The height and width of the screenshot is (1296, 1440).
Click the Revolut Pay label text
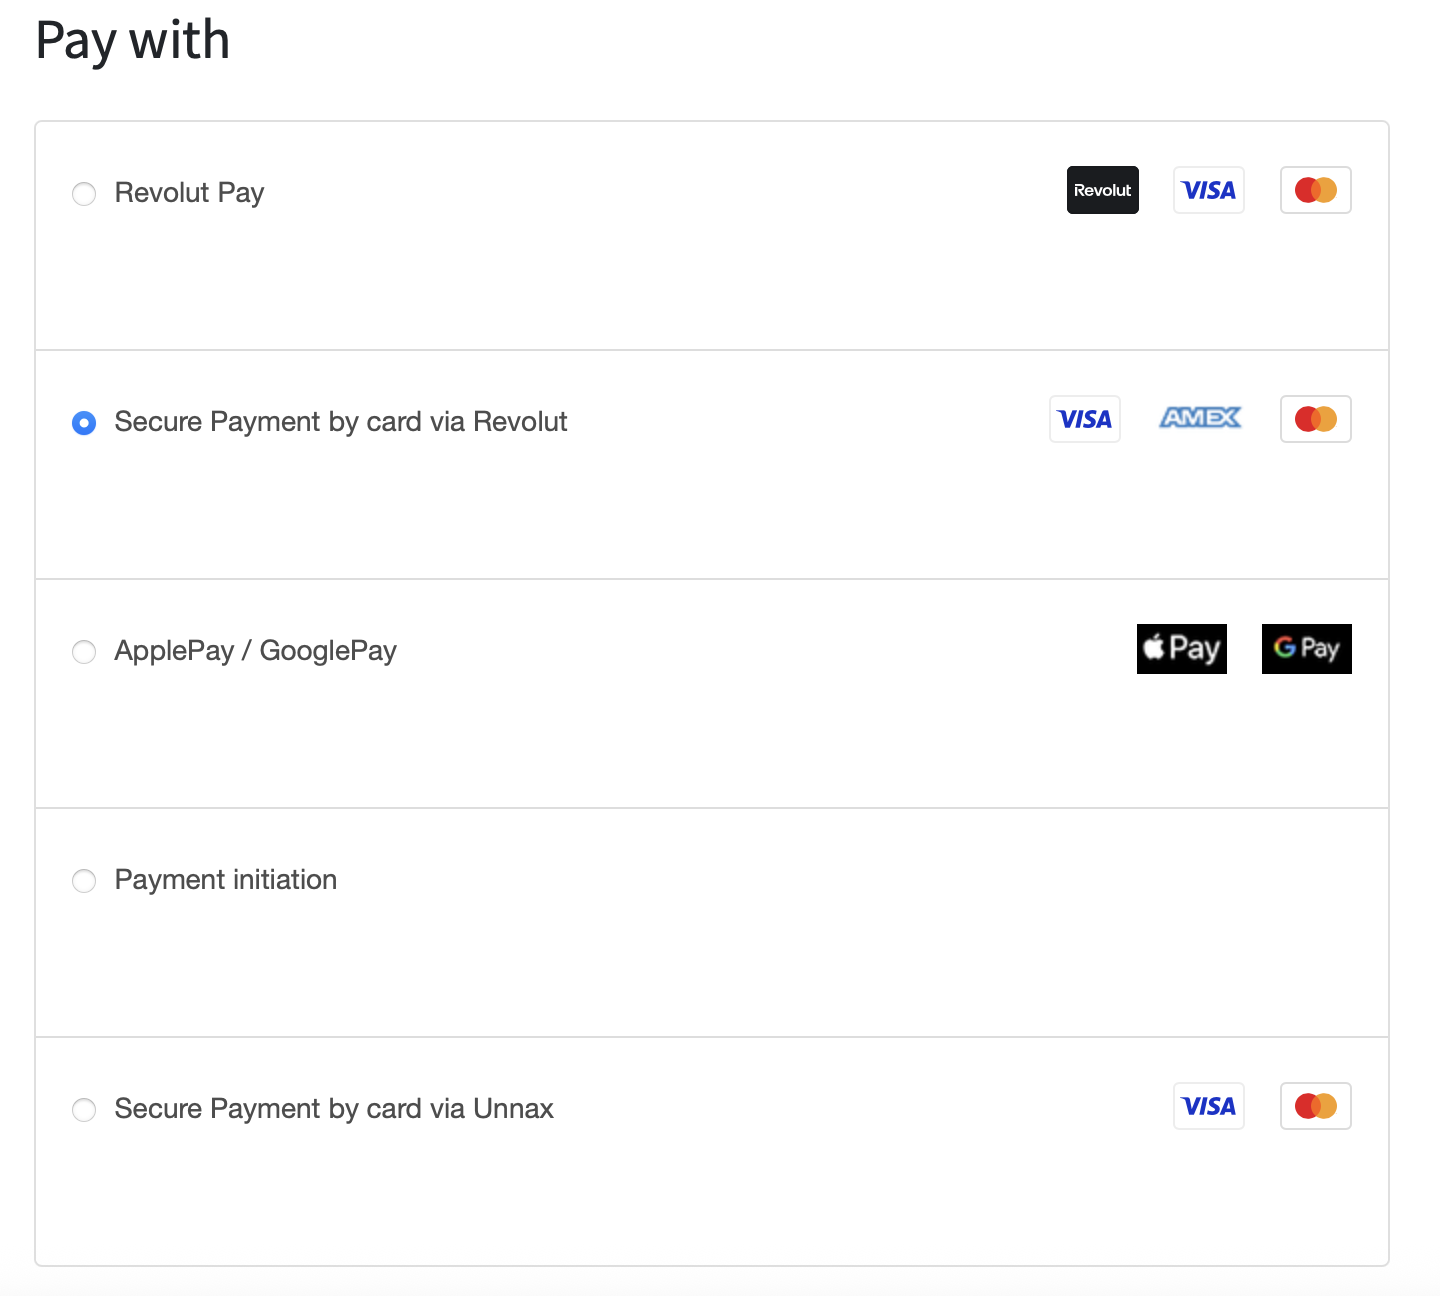(189, 193)
